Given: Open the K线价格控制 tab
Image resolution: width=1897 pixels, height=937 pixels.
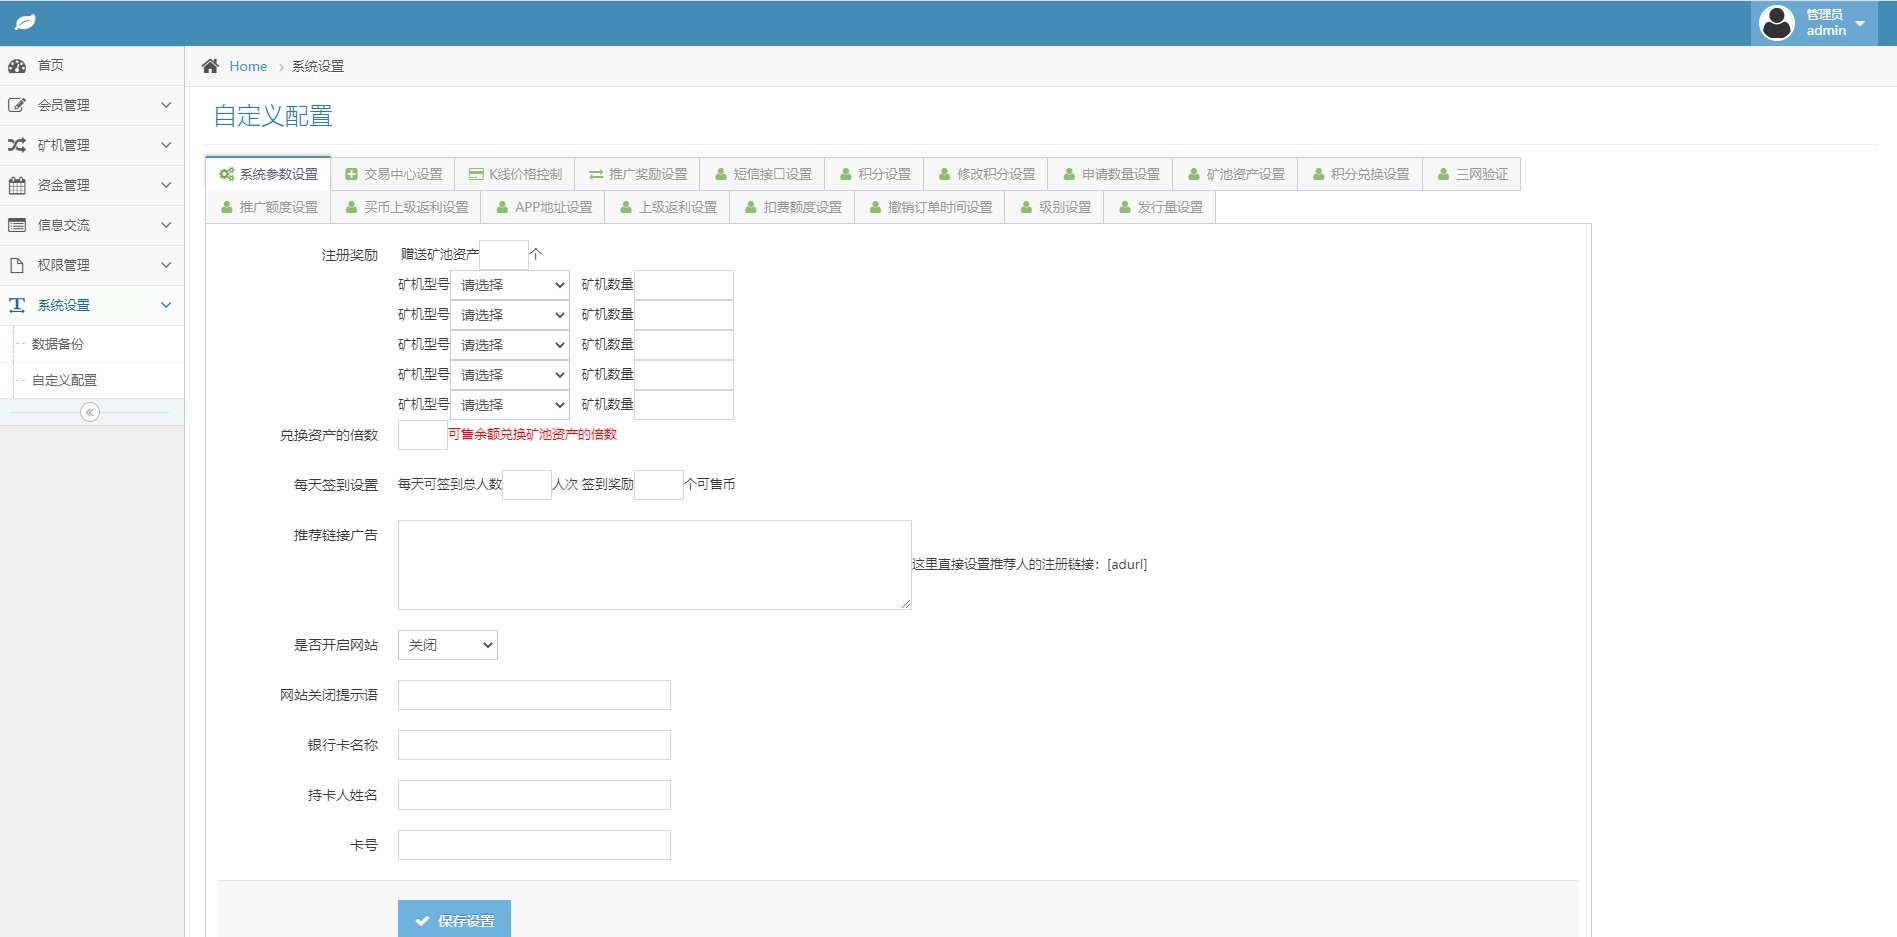Looking at the screenshot, I should click(515, 174).
